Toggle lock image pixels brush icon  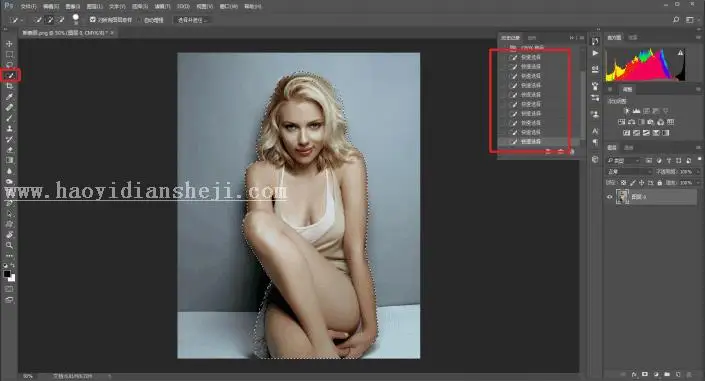click(x=633, y=183)
